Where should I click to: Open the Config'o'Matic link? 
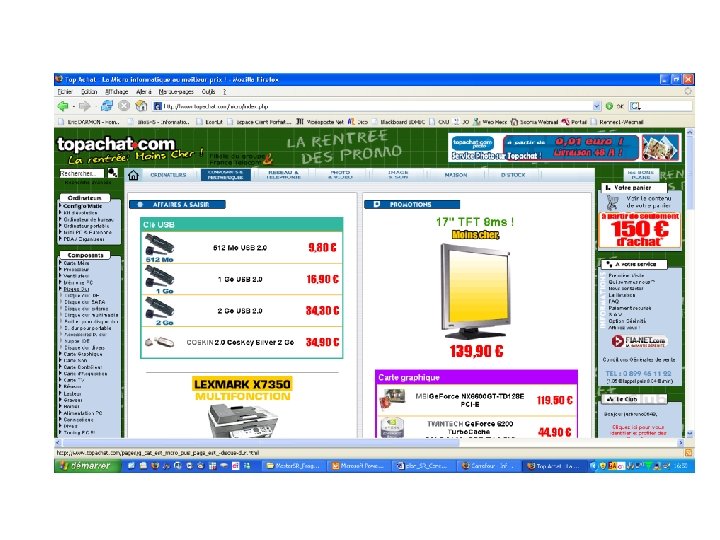83,206
